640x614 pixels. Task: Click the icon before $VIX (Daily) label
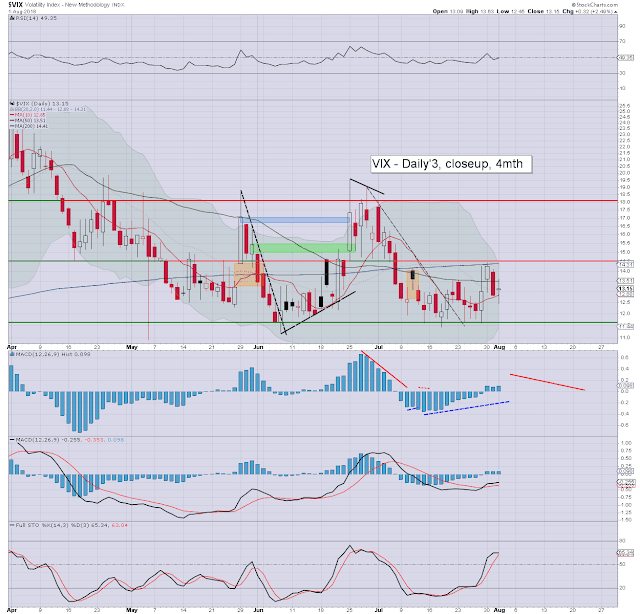pos(12,104)
